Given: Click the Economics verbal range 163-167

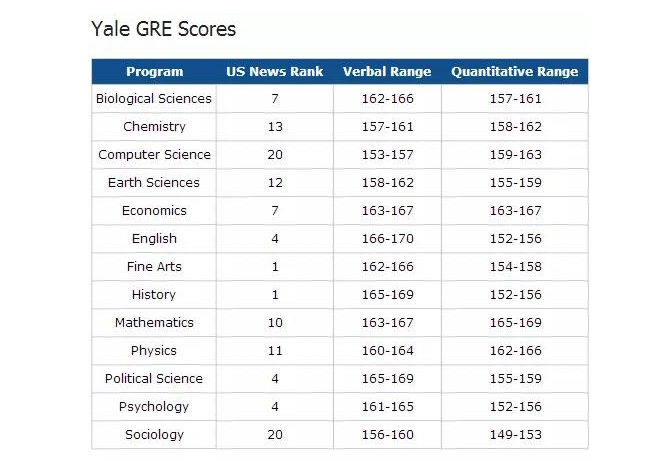Looking at the screenshot, I should click(x=387, y=211).
